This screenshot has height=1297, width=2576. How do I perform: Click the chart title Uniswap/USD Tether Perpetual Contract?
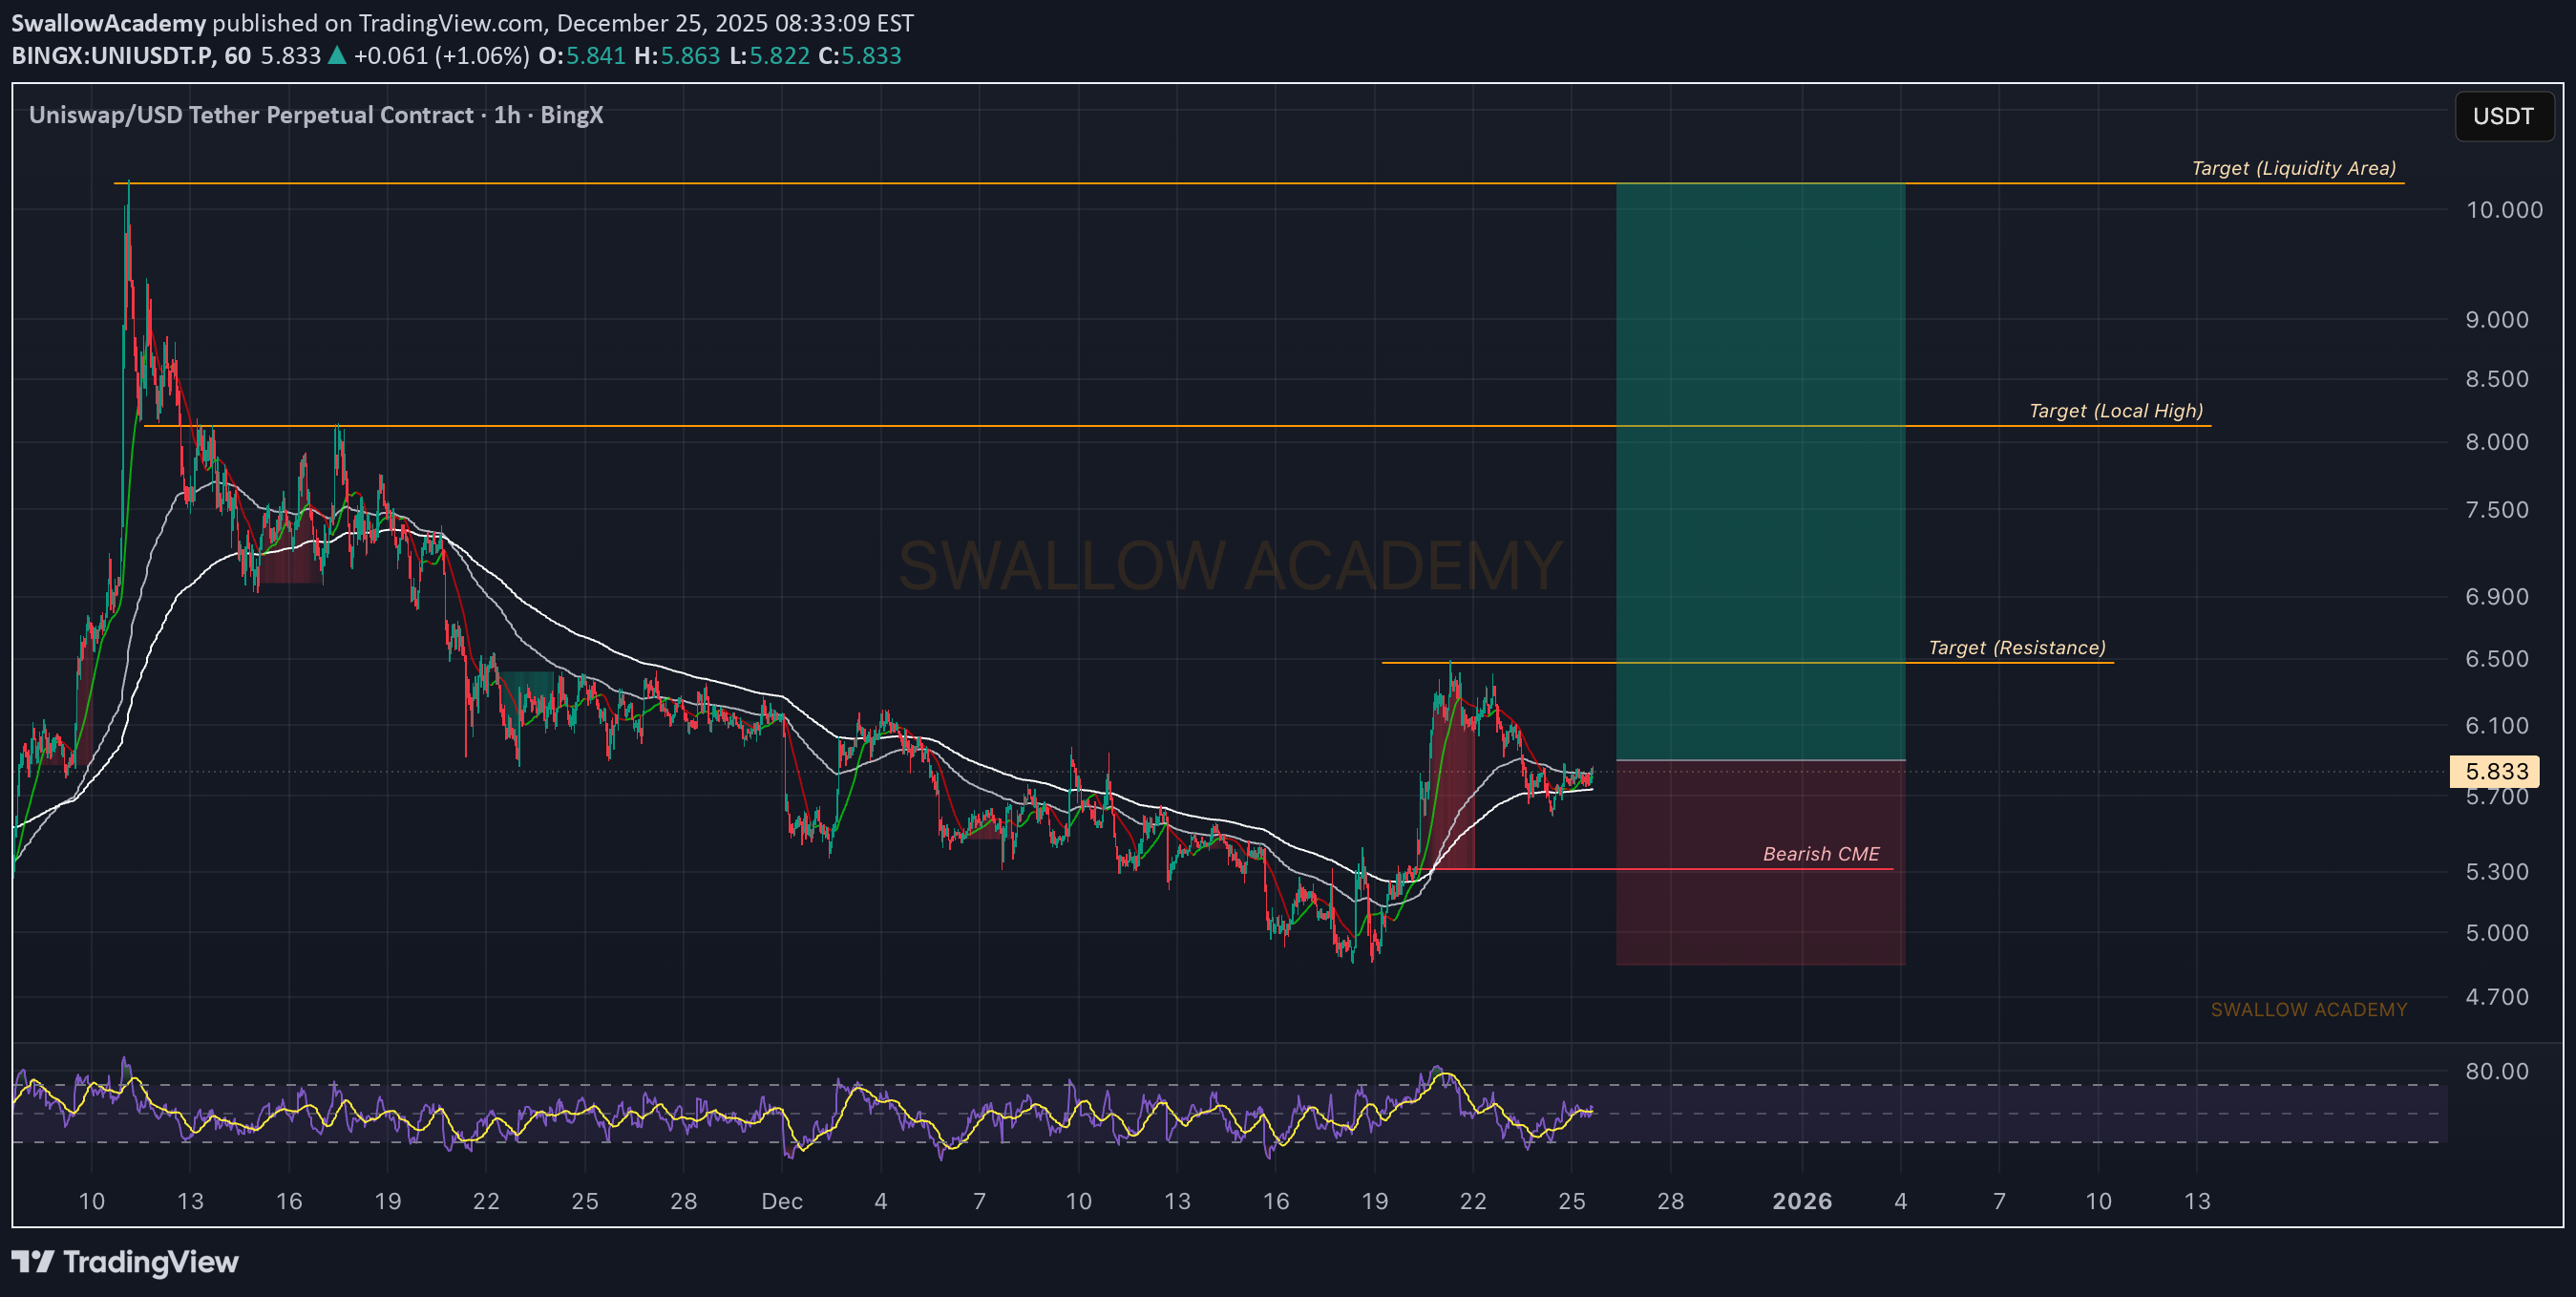(251, 115)
